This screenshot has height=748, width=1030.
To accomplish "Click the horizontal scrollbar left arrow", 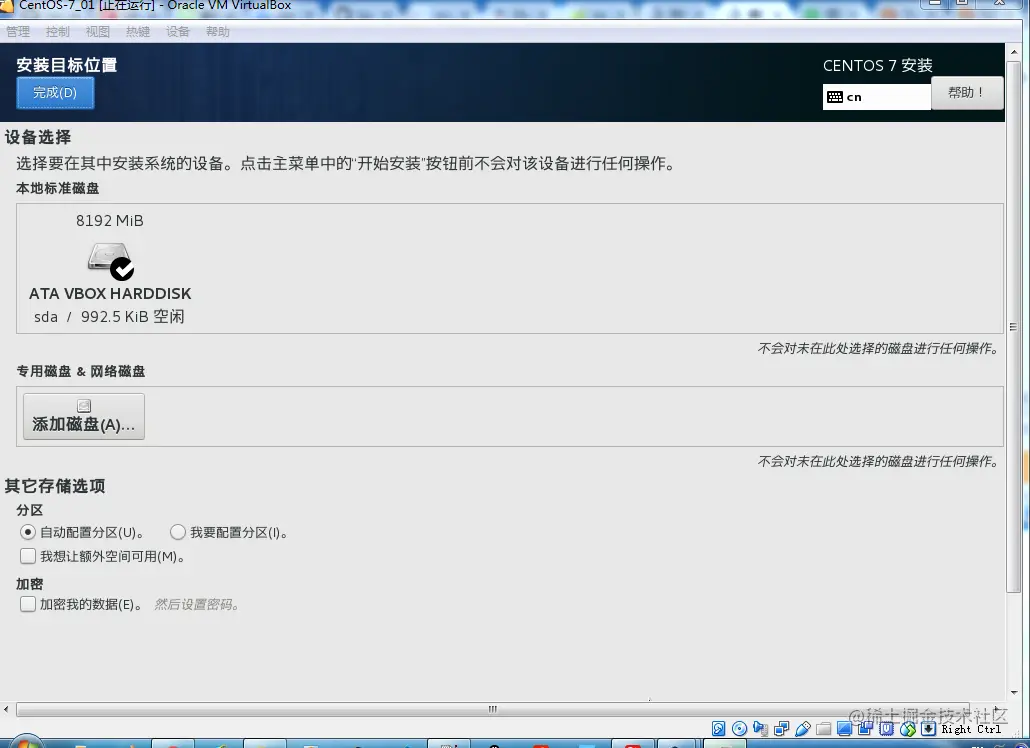I will pos(7,709).
